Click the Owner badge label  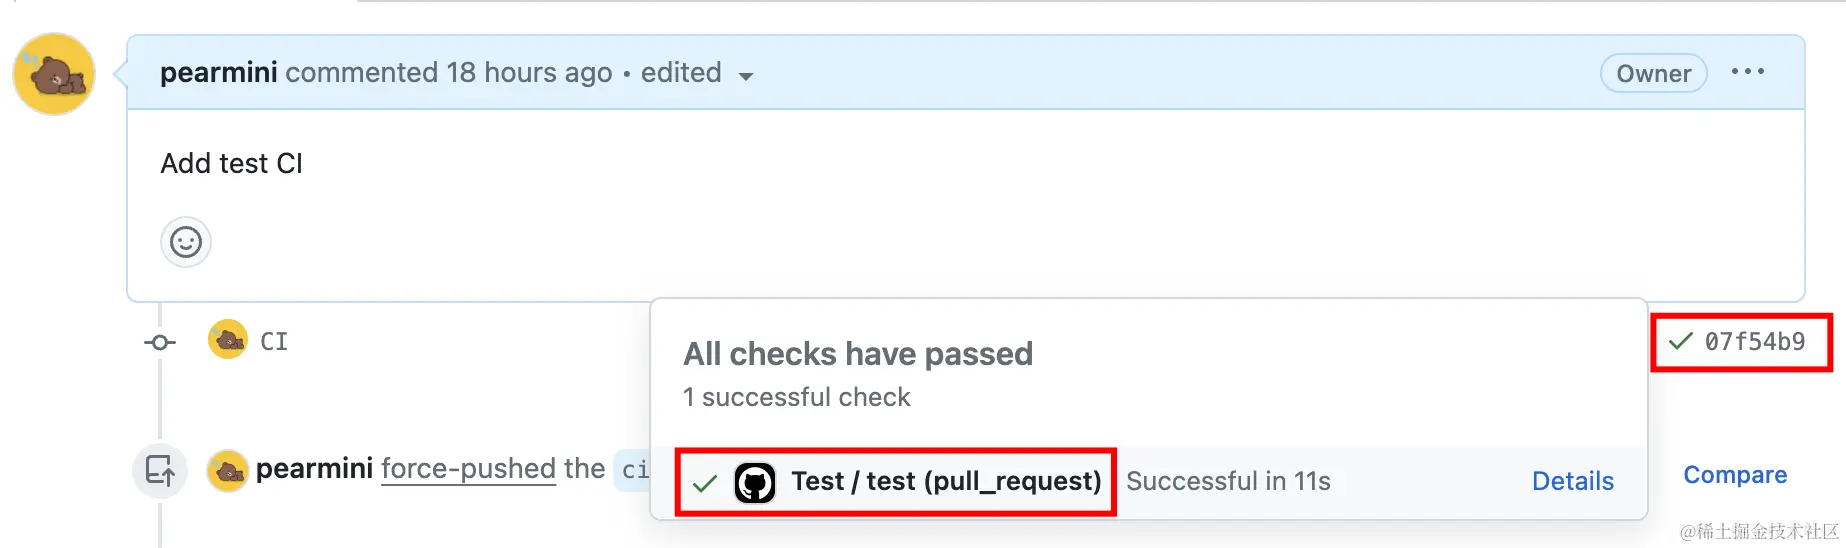coord(1653,74)
